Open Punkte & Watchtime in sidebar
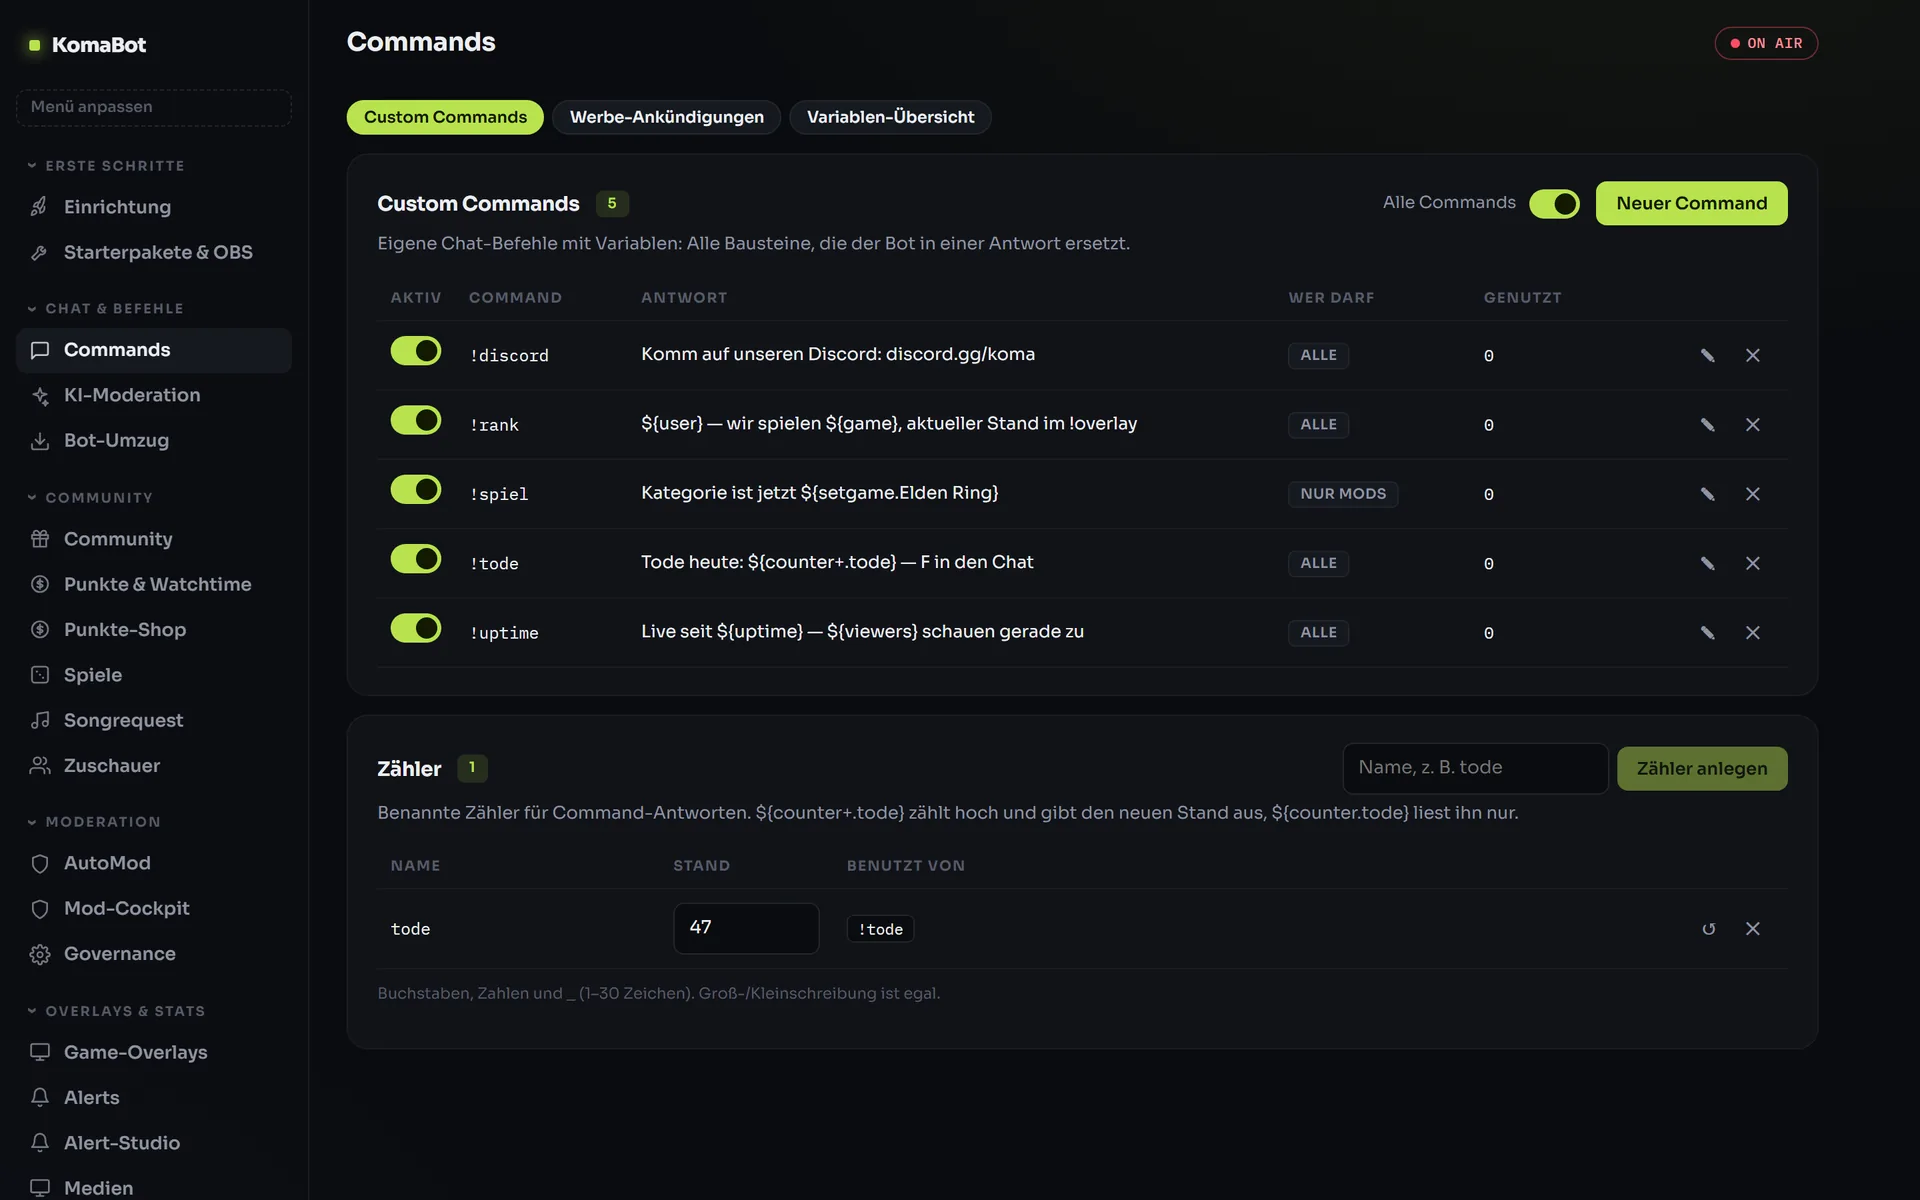The height and width of the screenshot is (1200, 1920). [154, 585]
